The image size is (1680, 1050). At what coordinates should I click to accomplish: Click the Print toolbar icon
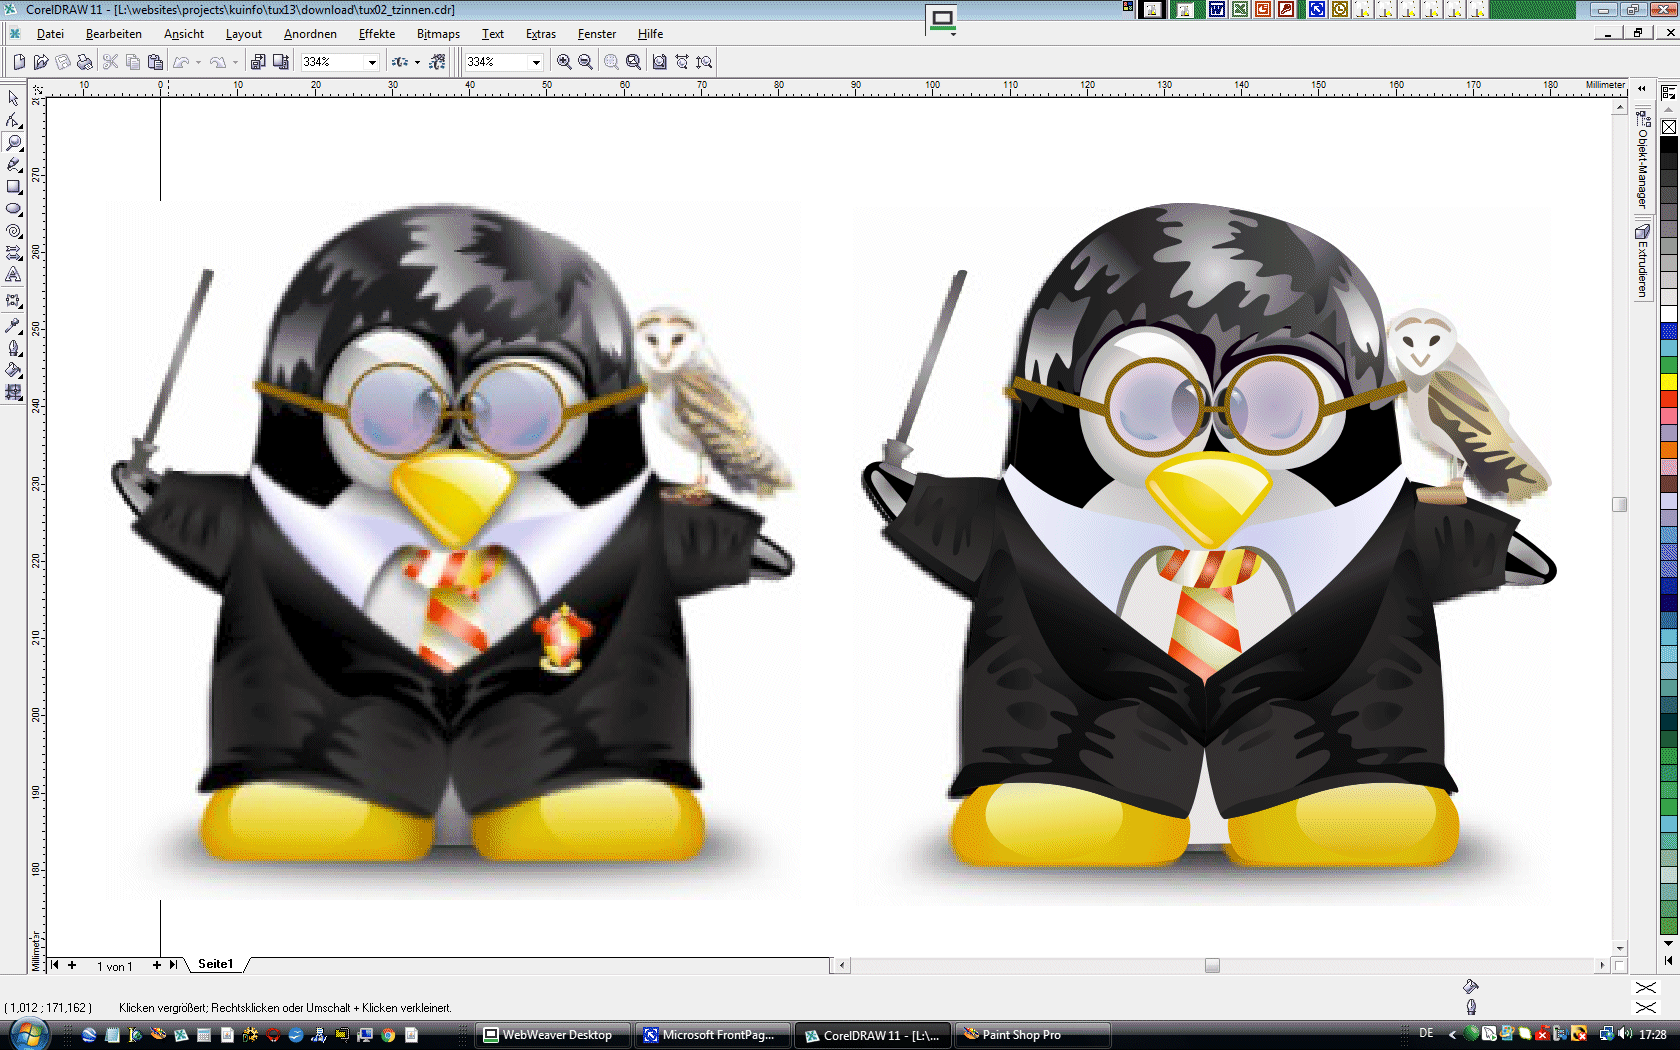click(x=85, y=62)
